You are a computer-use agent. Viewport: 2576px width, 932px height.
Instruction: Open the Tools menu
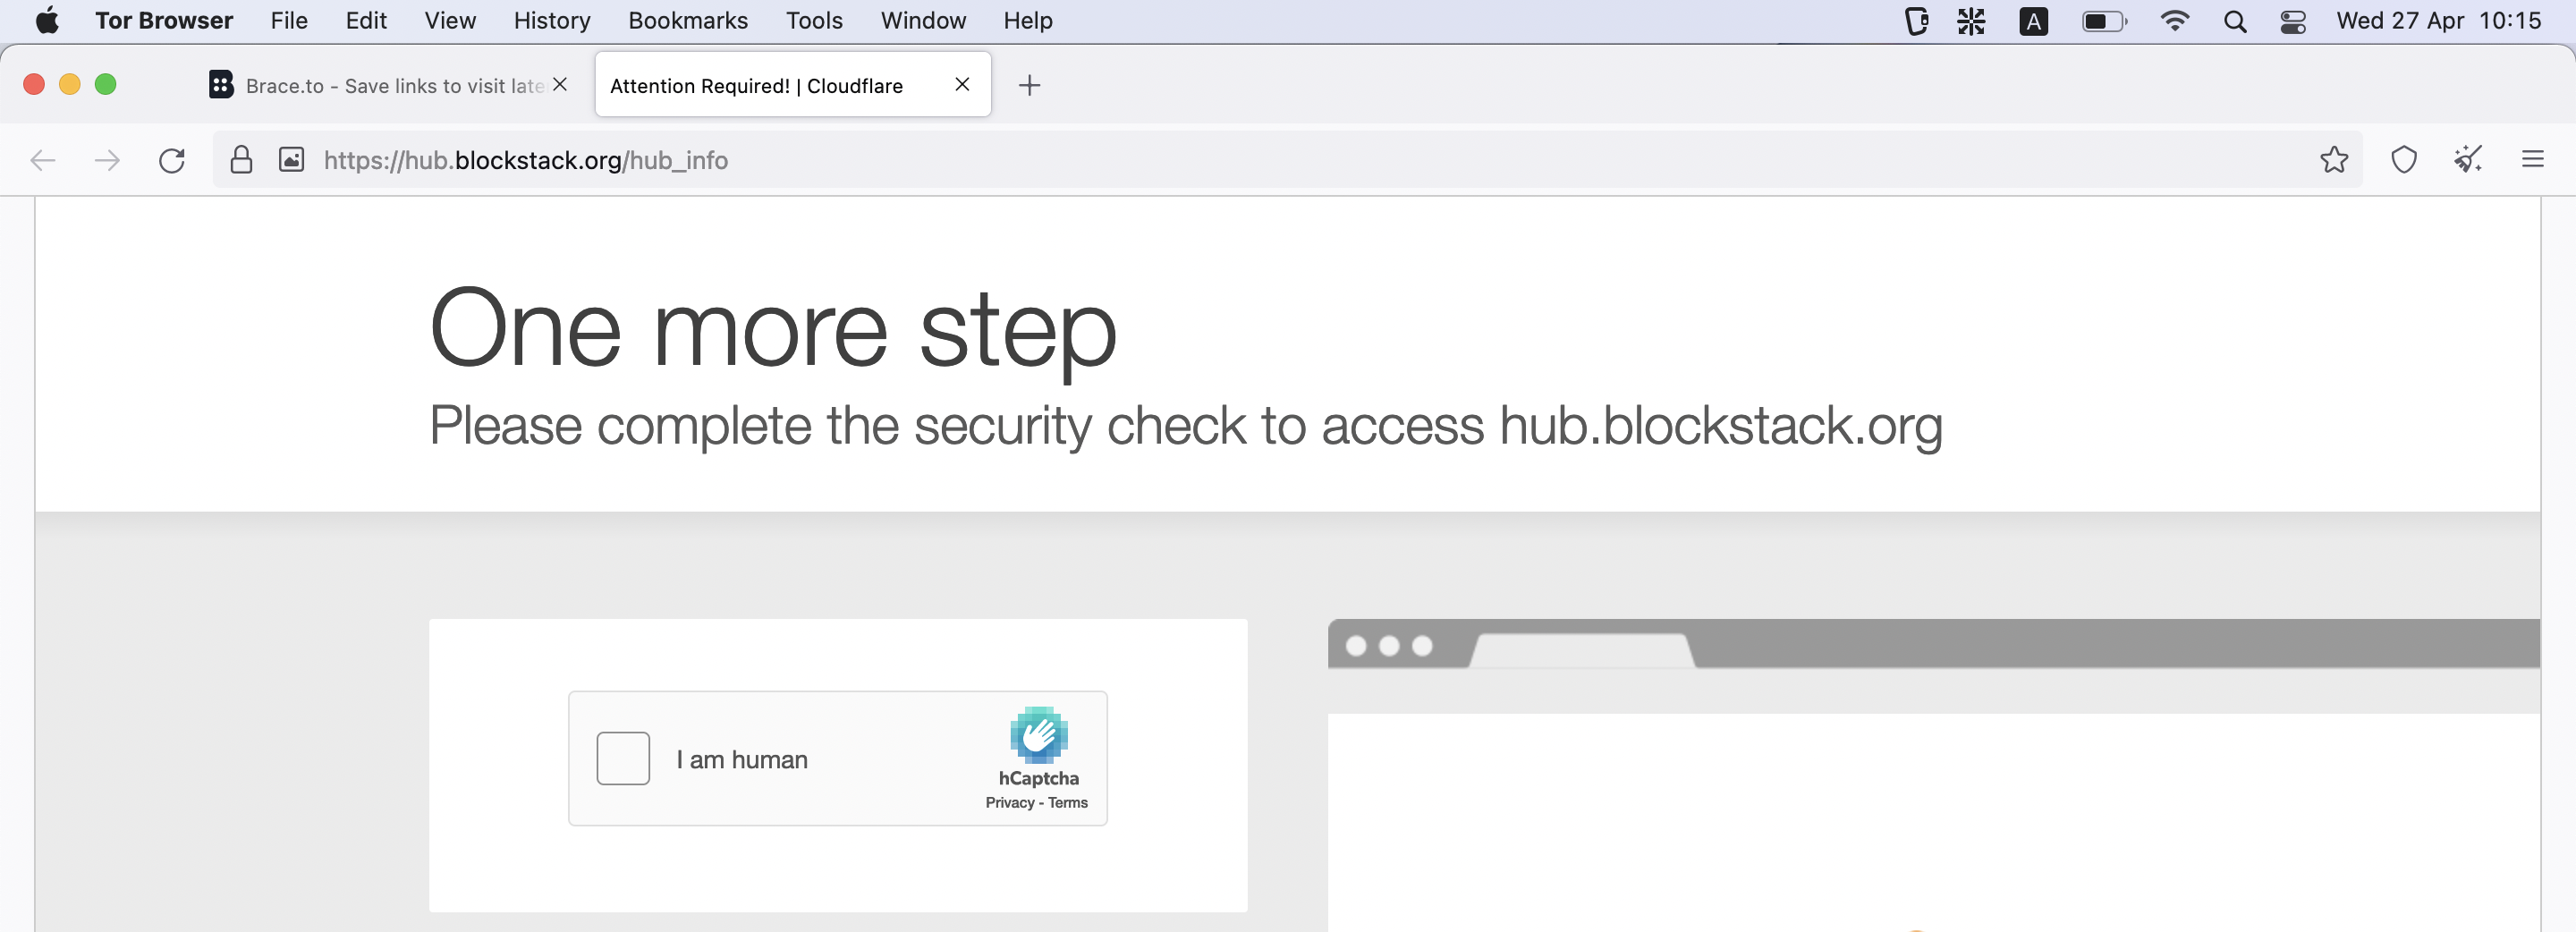tap(814, 20)
